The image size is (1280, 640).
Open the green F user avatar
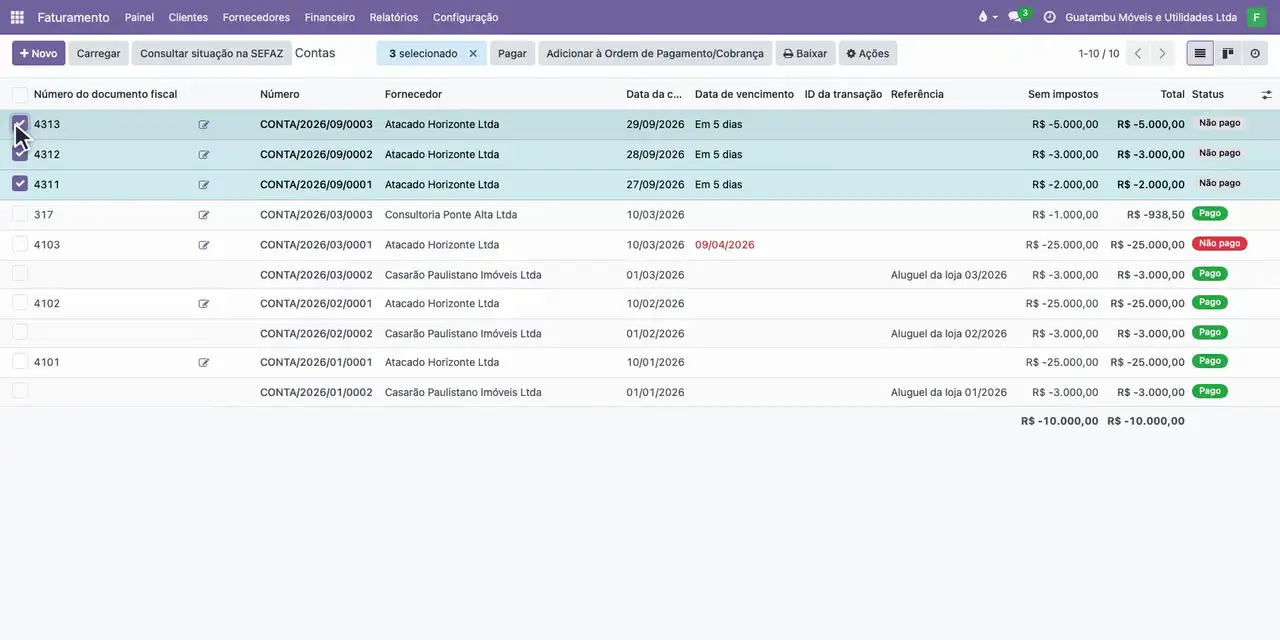(1256, 17)
